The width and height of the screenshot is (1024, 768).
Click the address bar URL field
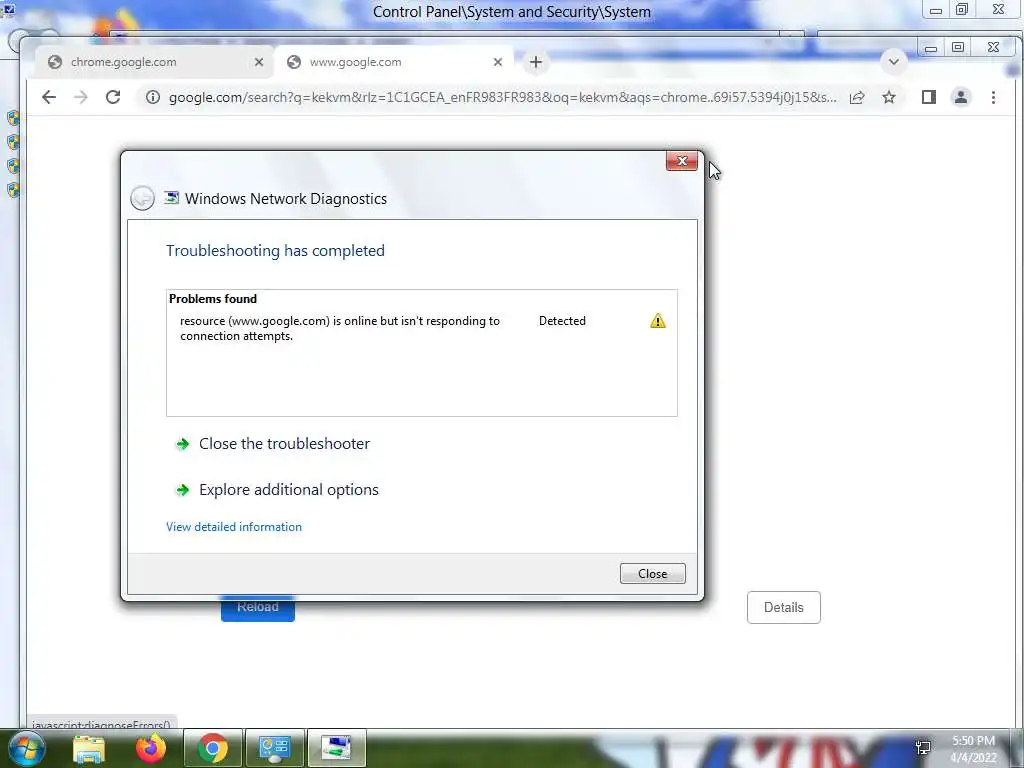click(502, 97)
